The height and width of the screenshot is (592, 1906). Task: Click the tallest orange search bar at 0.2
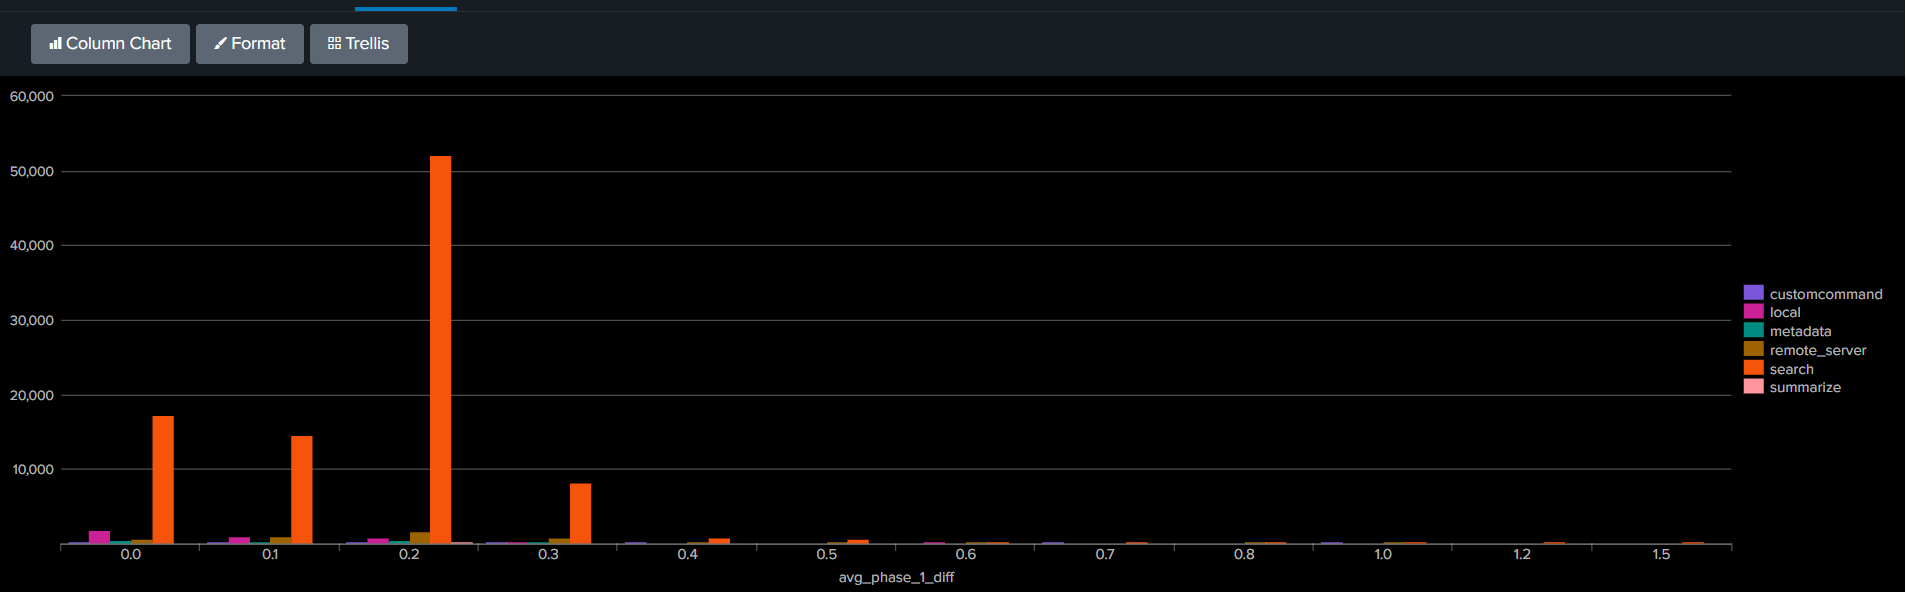click(440, 350)
